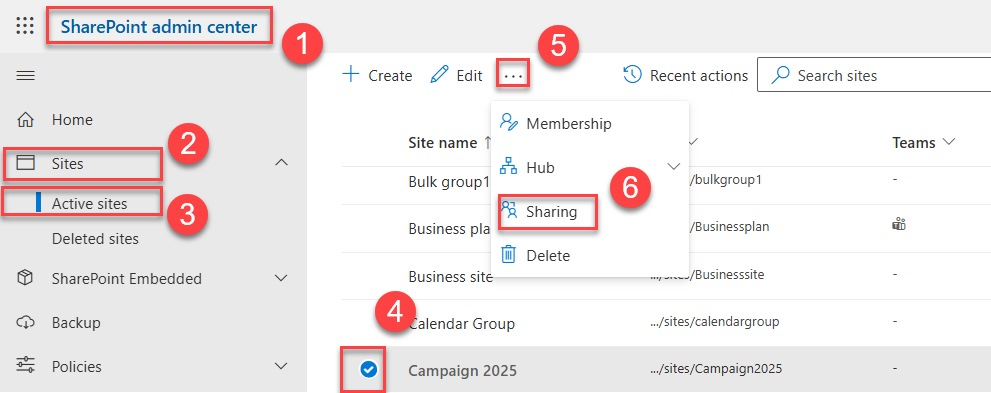Open Deleted sites page
The height and width of the screenshot is (393, 991).
tap(95, 239)
